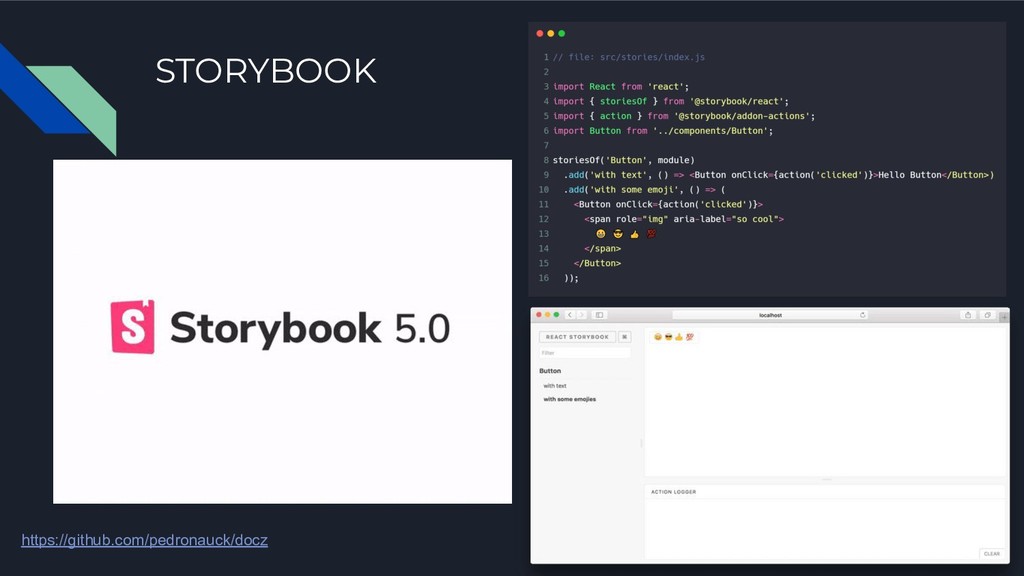Click the Safari forward arrow
This screenshot has height=576, width=1024.
tap(581, 315)
